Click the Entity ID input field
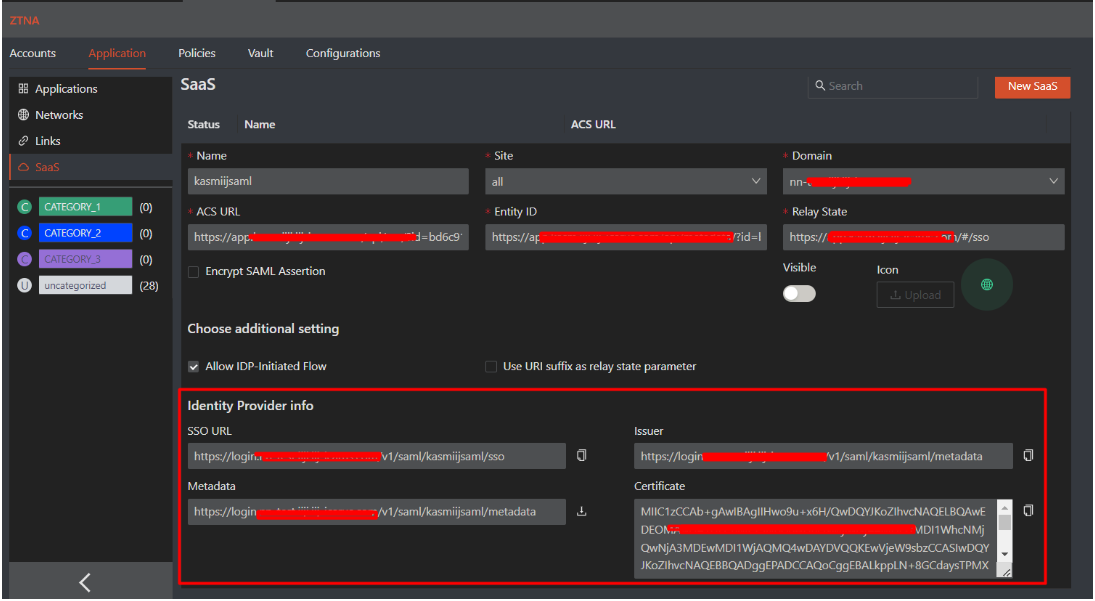1095x601 pixels. tap(626, 237)
